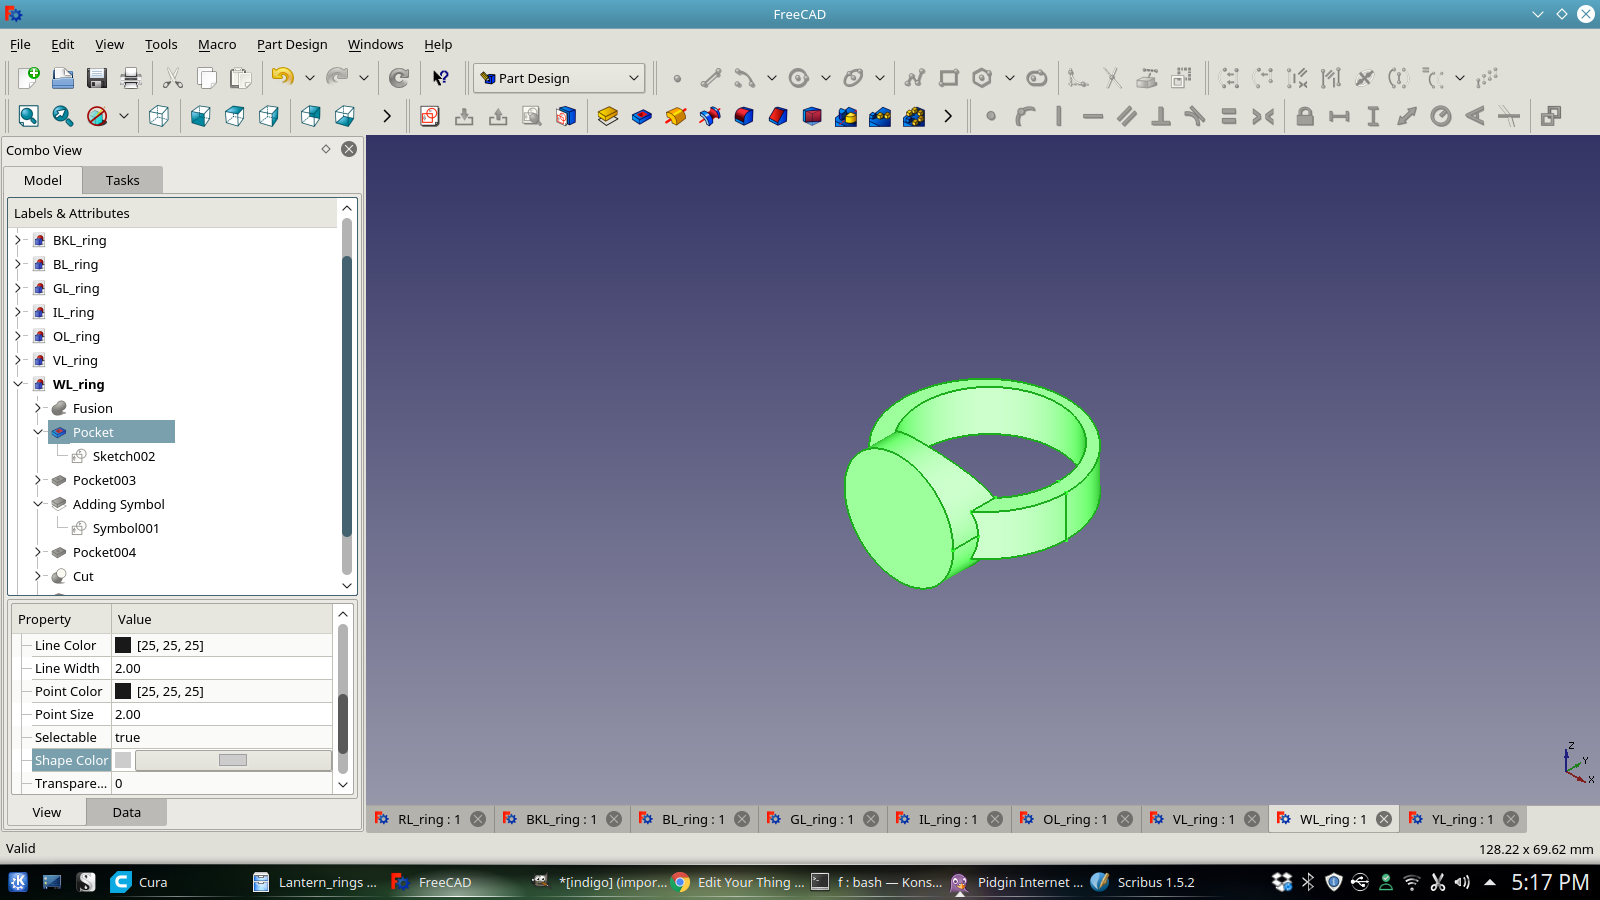The image size is (1600, 900).
Task: Click the Print icon
Action: [x=131, y=78]
